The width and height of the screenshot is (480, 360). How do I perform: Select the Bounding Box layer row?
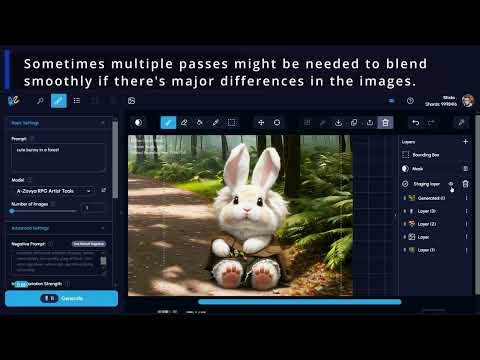(x=435, y=155)
